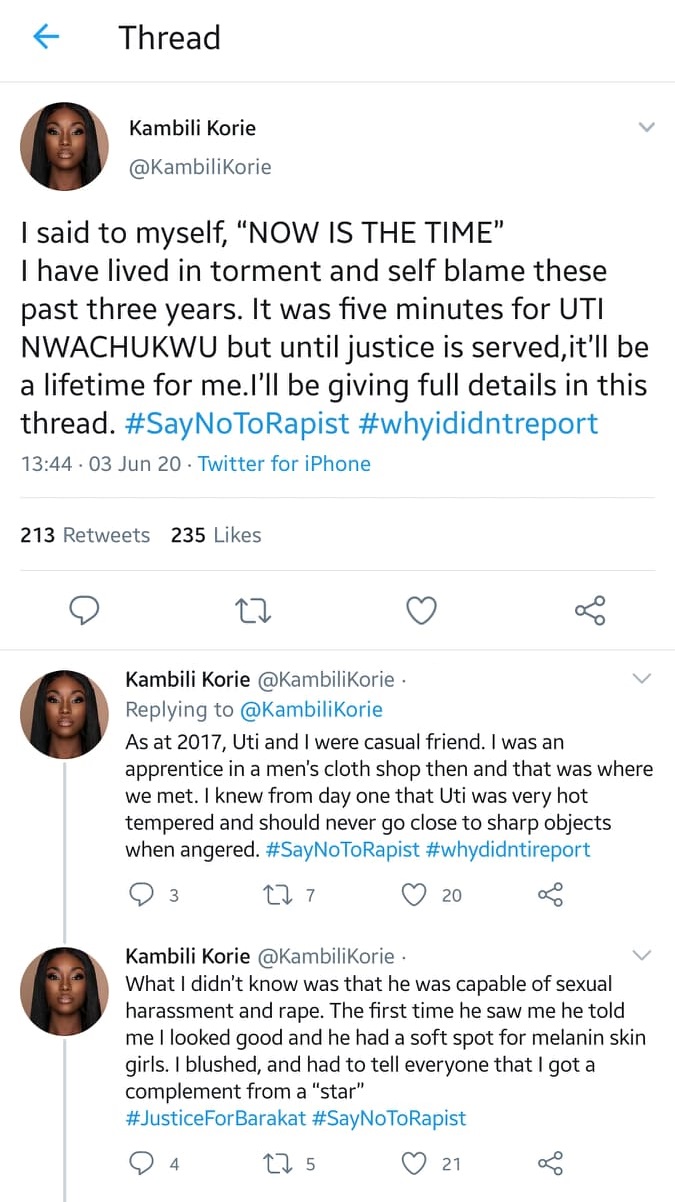Open the "Replying to @KambiliKorie" mention
Image resolution: width=675 pixels, height=1202 pixels.
311,709
